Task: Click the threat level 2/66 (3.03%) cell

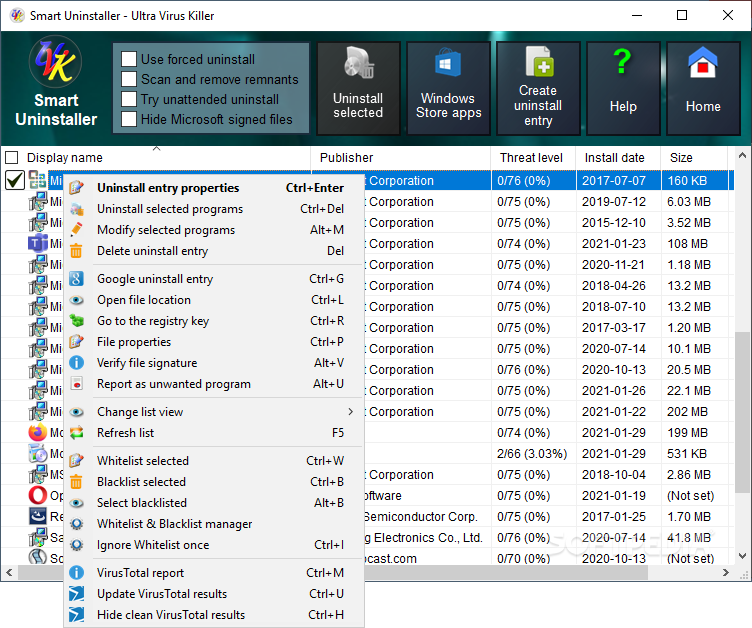Action: [x=532, y=454]
